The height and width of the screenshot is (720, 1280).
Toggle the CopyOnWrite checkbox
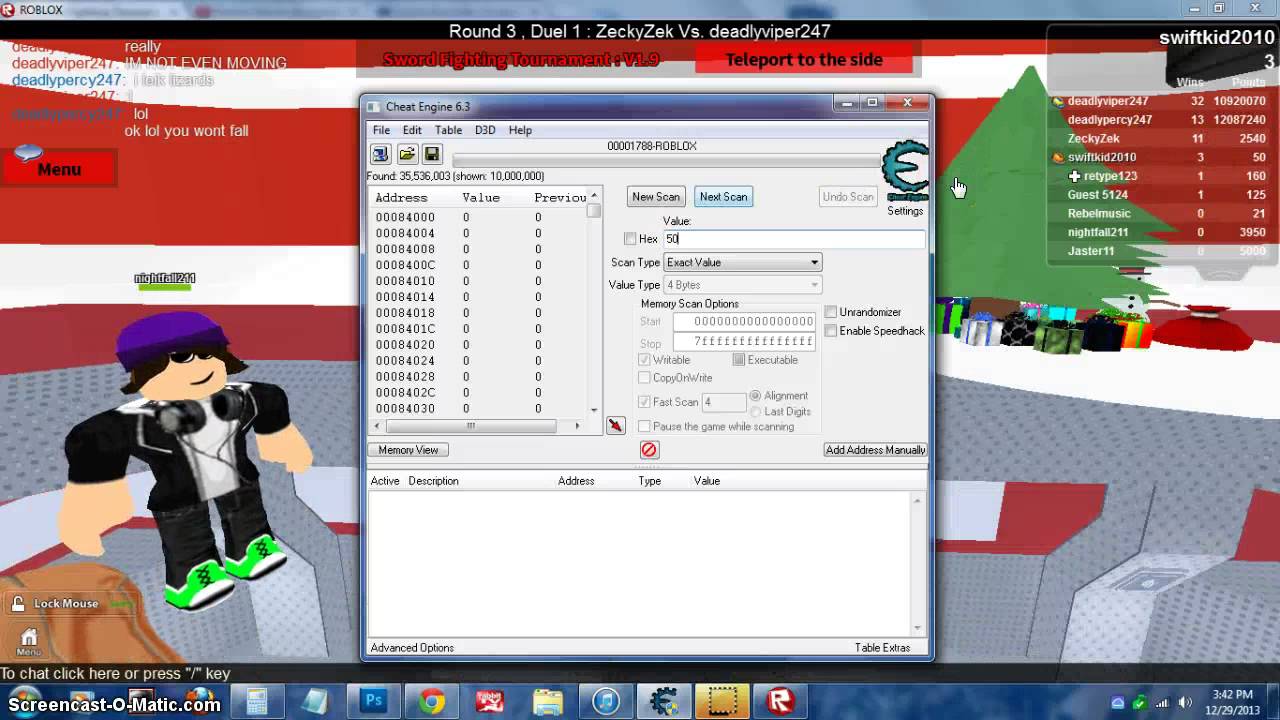[x=644, y=378]
